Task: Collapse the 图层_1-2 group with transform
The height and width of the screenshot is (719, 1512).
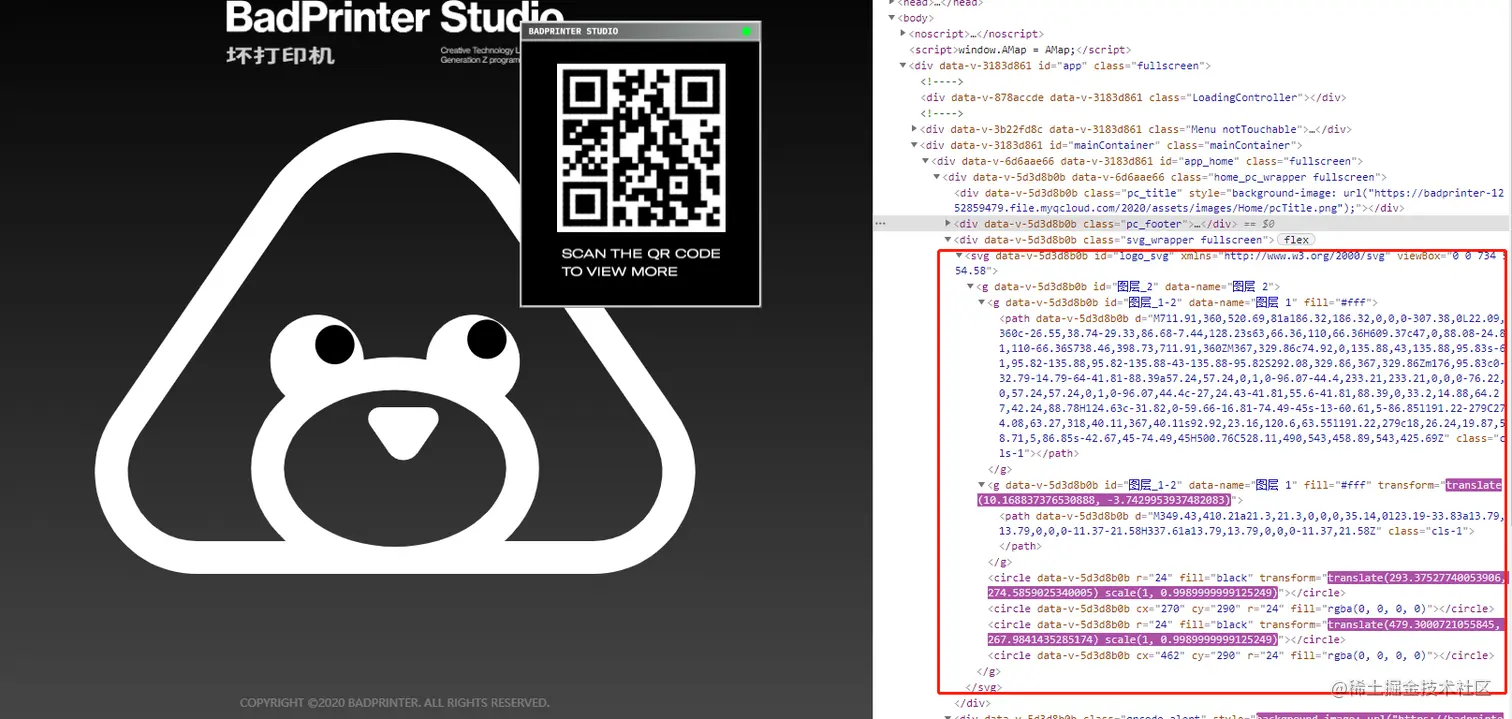Action: 981,485
